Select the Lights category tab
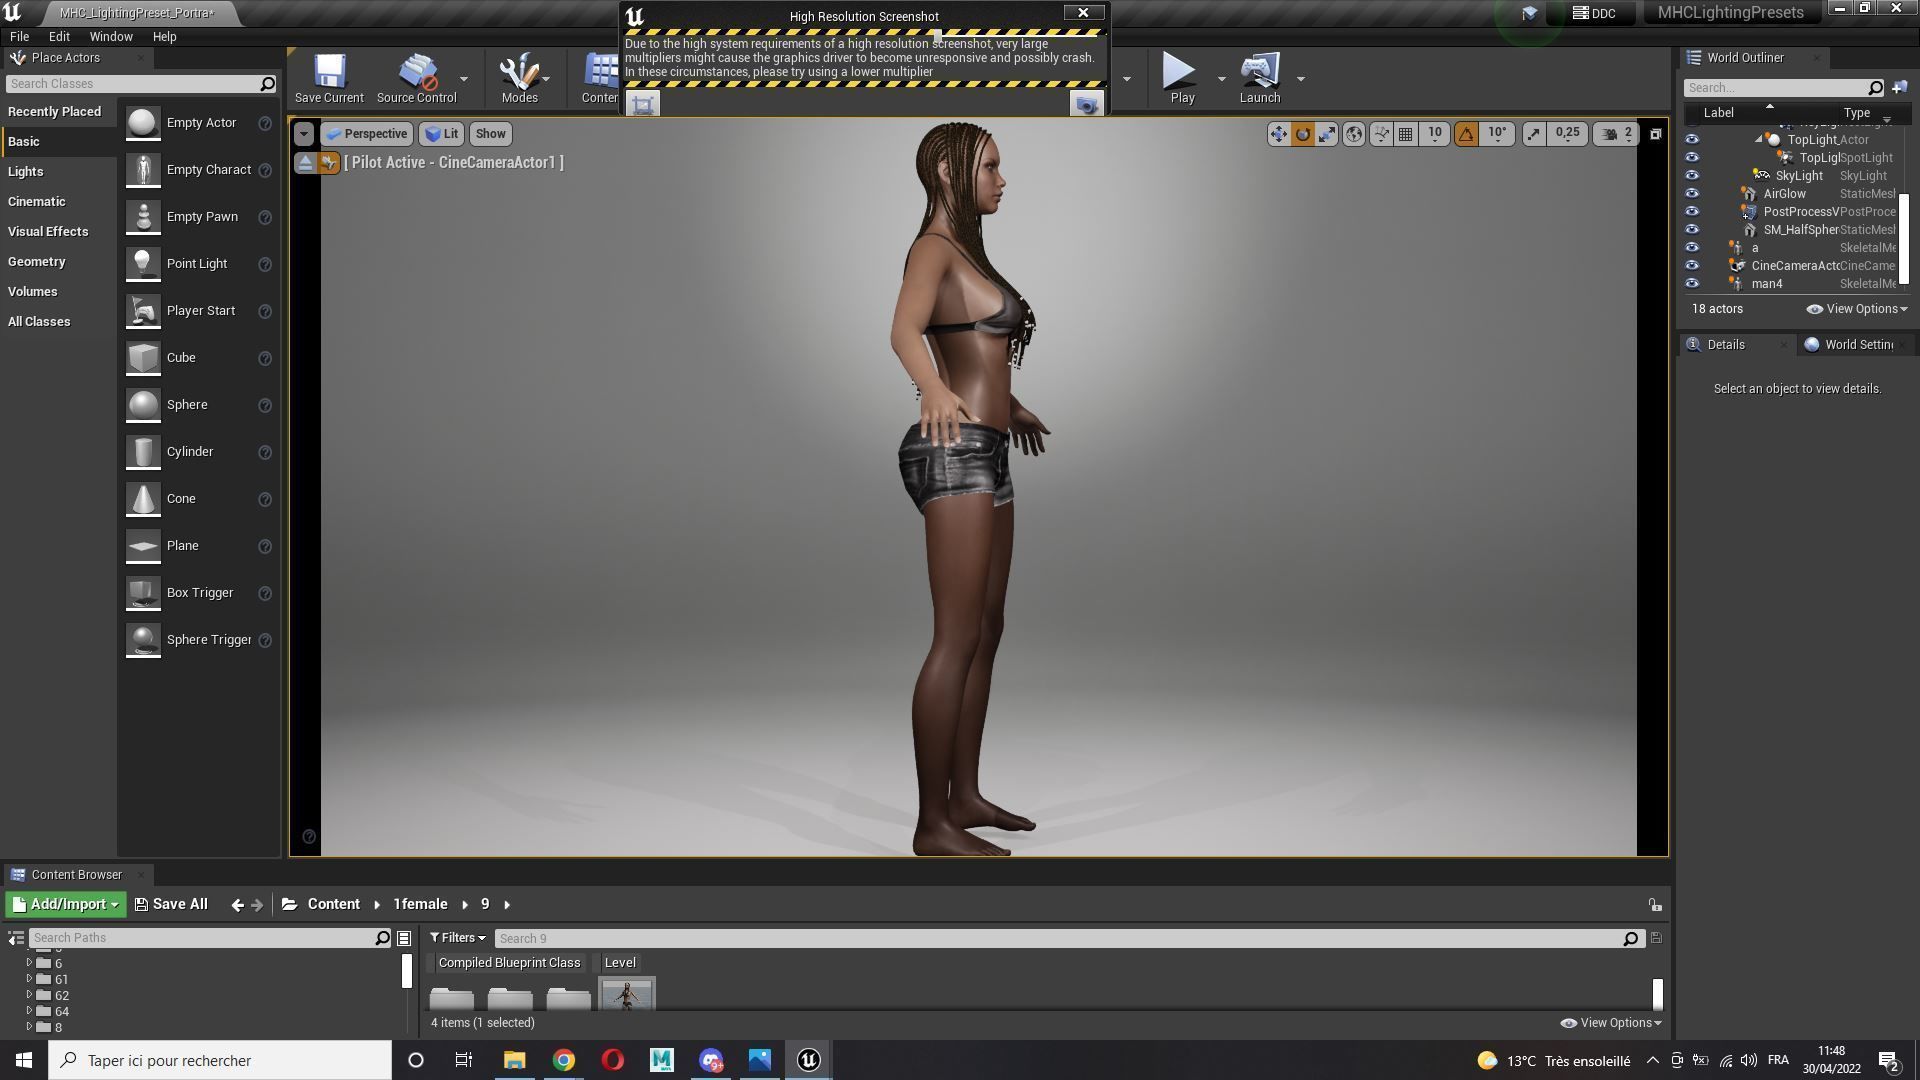 coord(26,172)
